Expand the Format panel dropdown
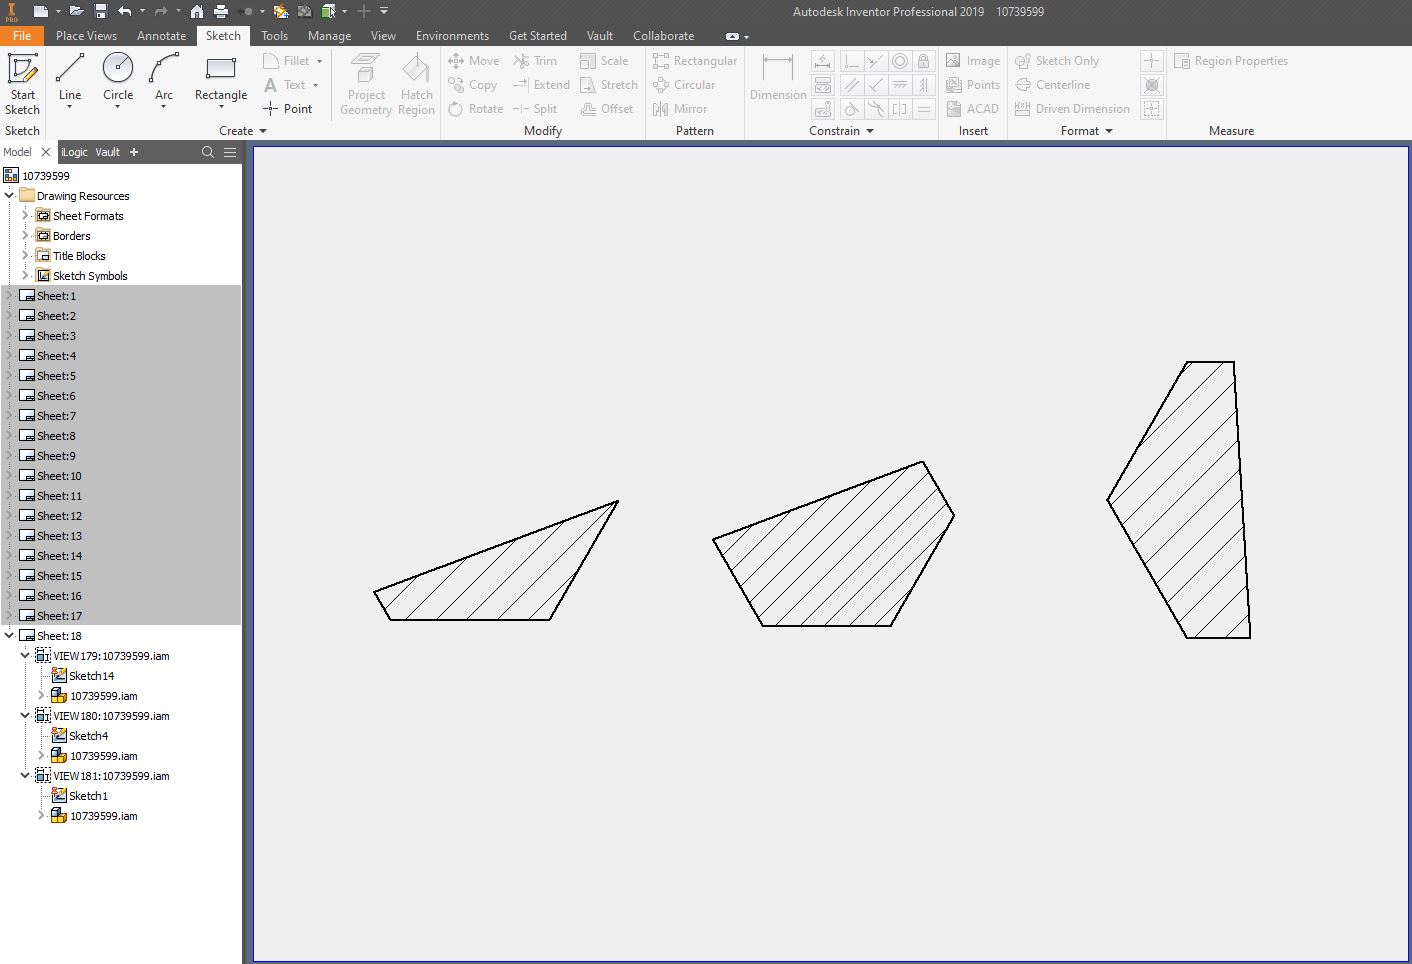This screenshot has width=1412, height=964. 1086,131
